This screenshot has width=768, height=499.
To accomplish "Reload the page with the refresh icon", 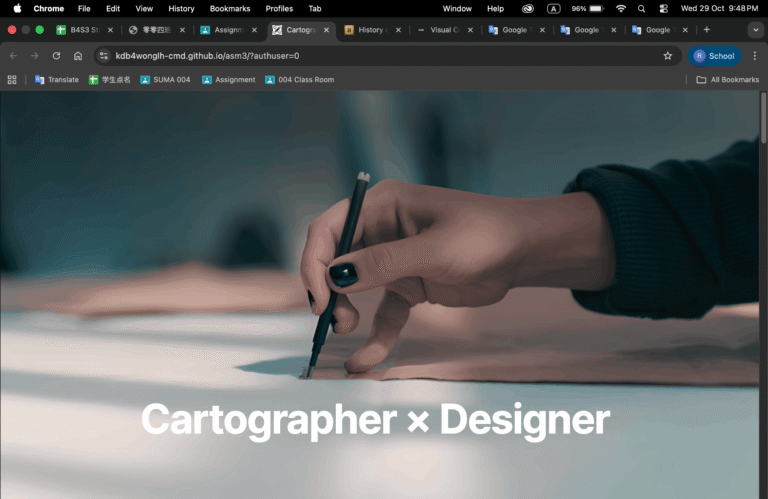I will 56,56.
